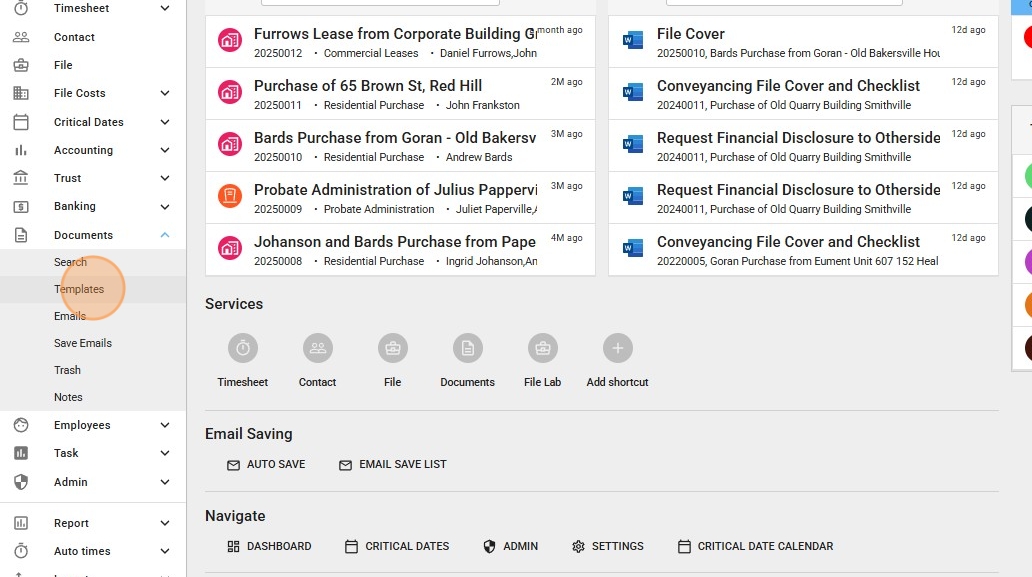Click the File briefcase icon in sidebar

tap(21, 65)
